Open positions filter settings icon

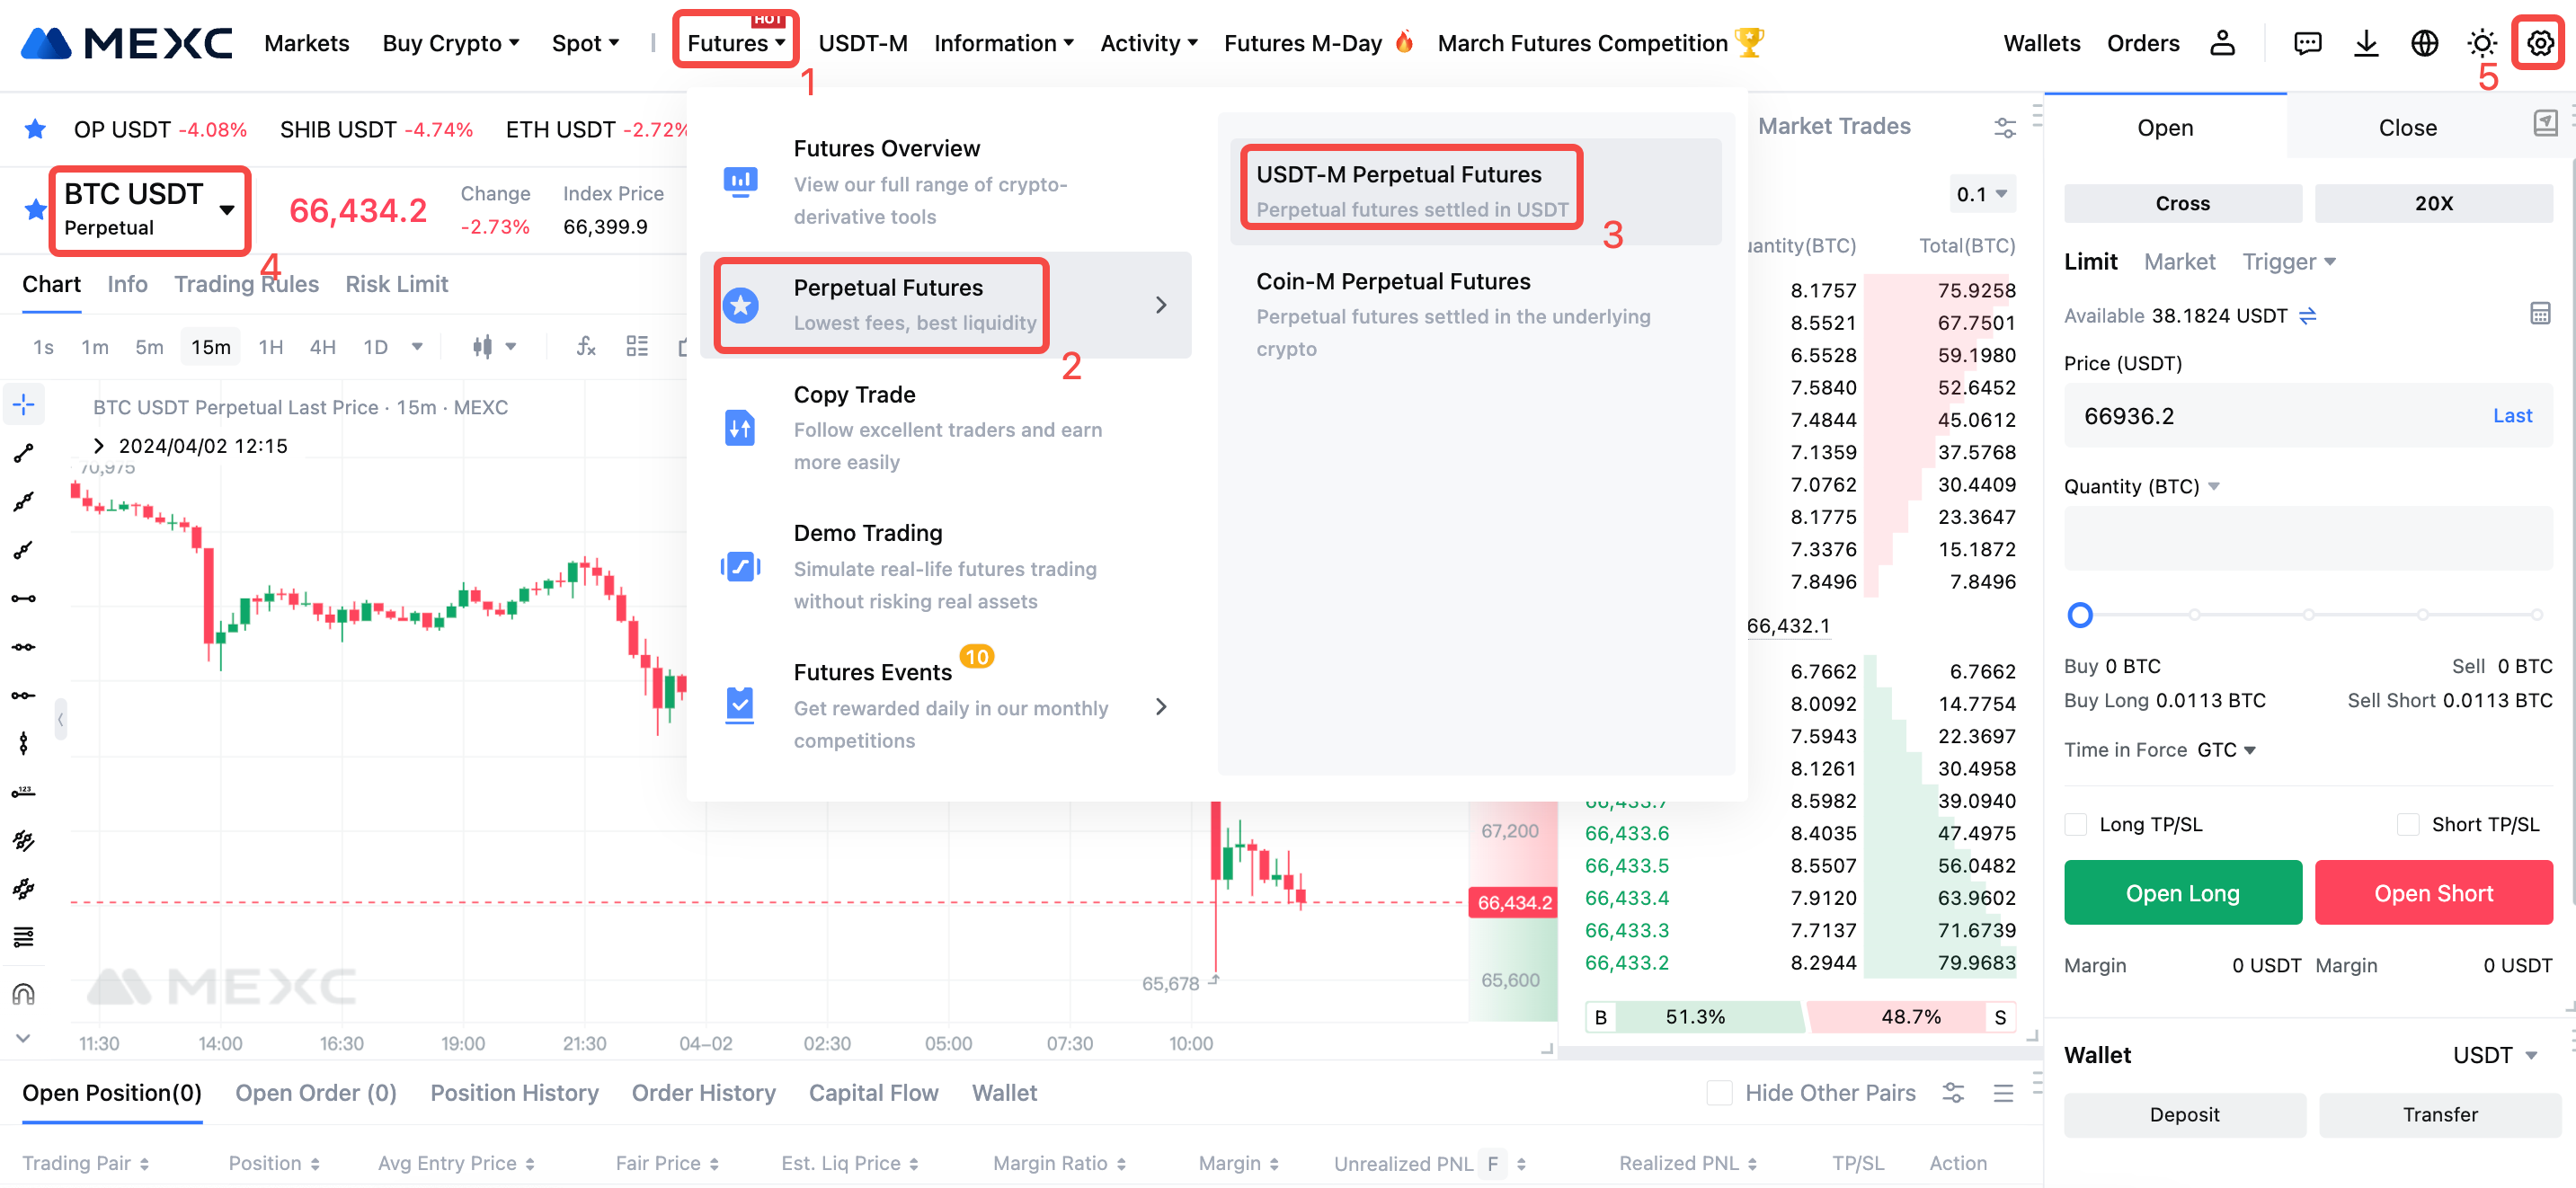tap(1953, 1093)
